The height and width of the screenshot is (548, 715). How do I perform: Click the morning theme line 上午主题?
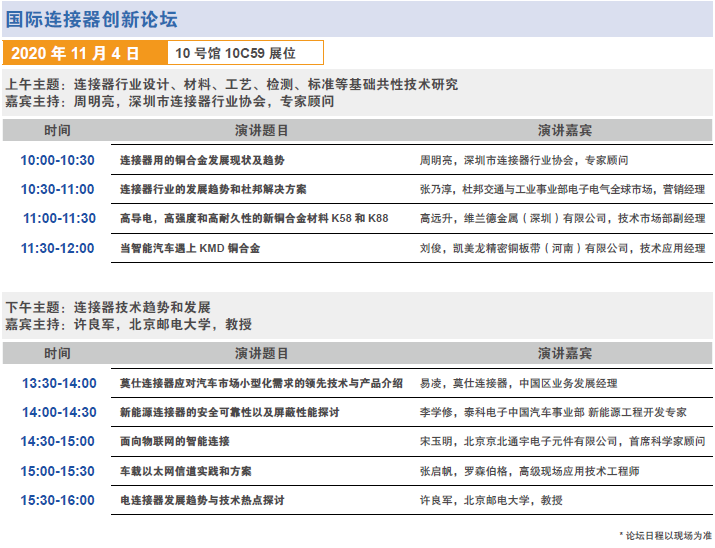232,84
